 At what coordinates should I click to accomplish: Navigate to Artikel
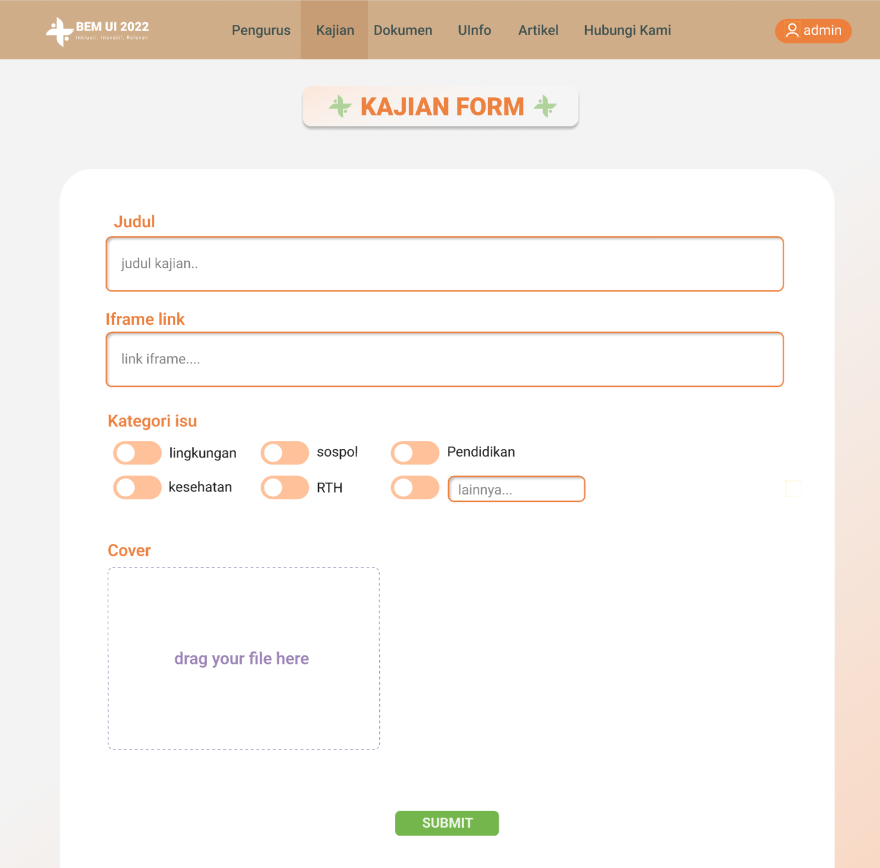(x=538, y=30)
